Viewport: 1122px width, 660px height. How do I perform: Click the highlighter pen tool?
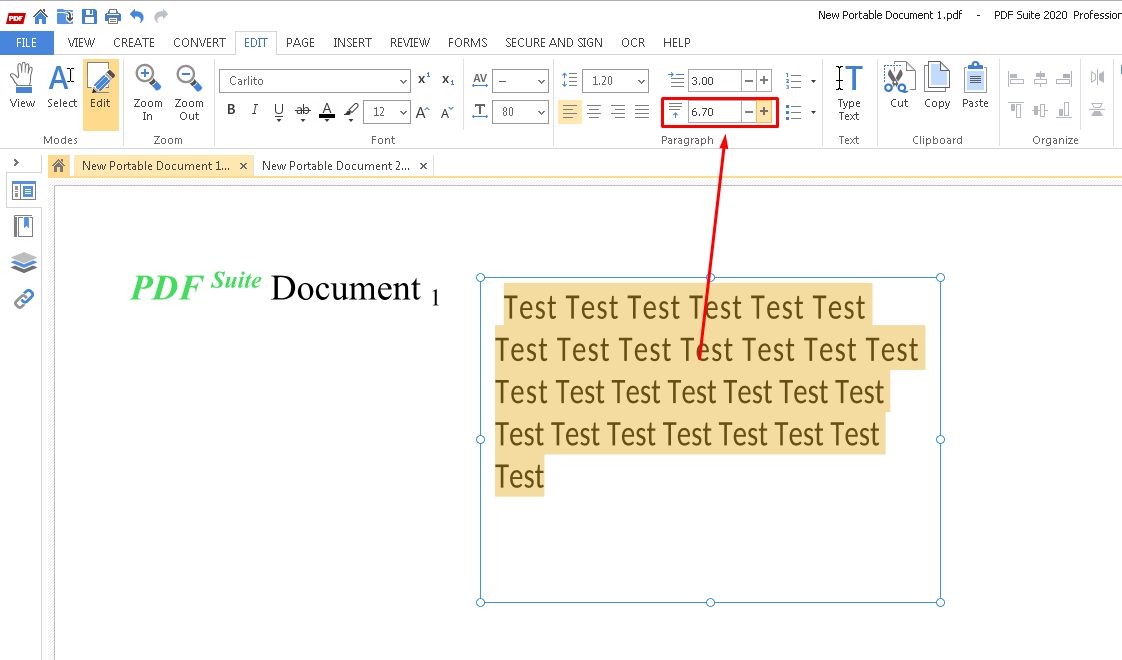pyautogui.click(x=351, y=111)
